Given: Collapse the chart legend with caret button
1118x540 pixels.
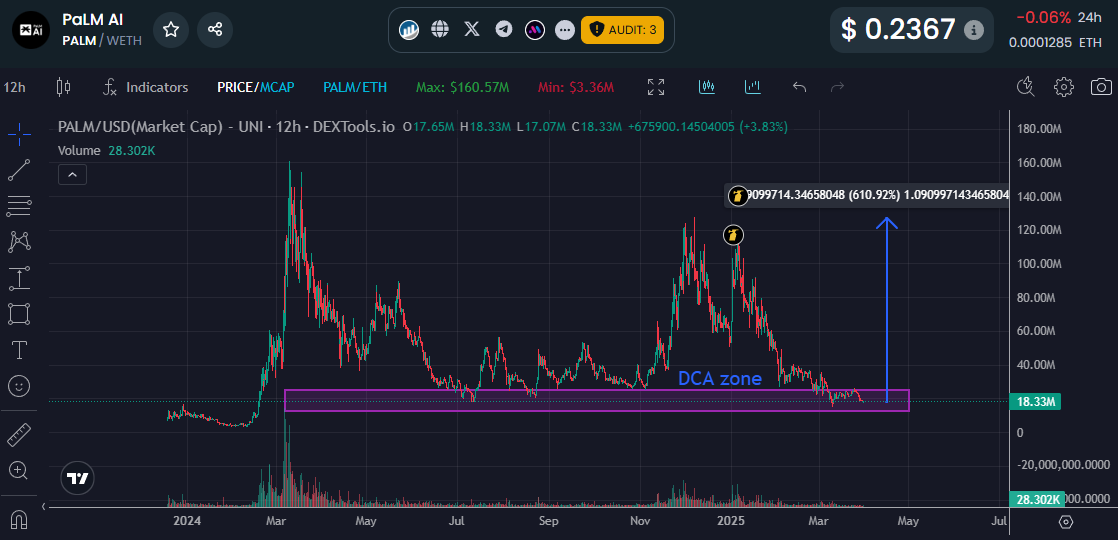Looking at the screenshot, I should [x=73, y=174].
